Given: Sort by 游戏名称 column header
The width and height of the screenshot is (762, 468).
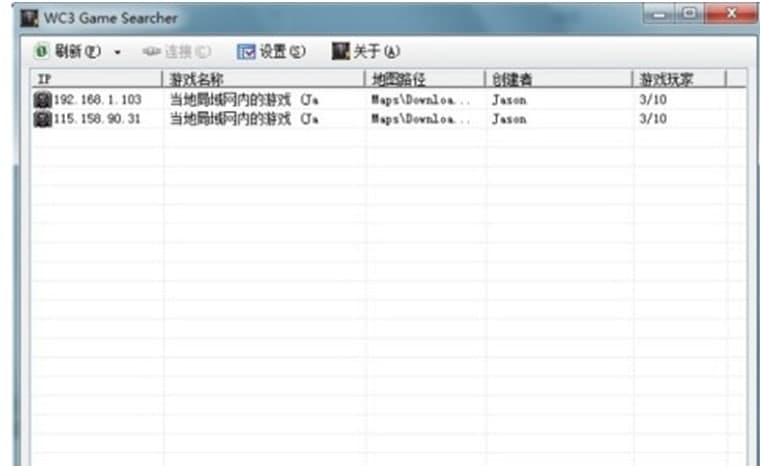Looking at the screenshot, I should coord(264,79).
